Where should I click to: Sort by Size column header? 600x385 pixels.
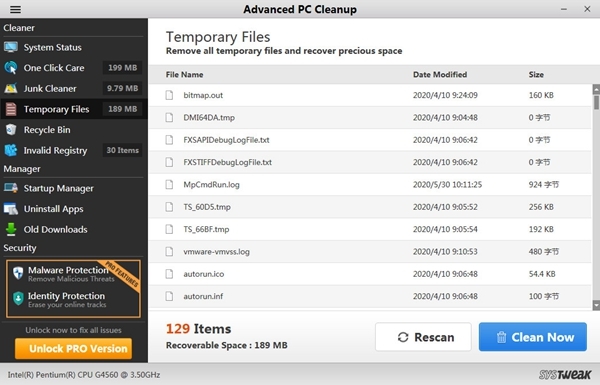pyautogui.click(x=536, y=75)
